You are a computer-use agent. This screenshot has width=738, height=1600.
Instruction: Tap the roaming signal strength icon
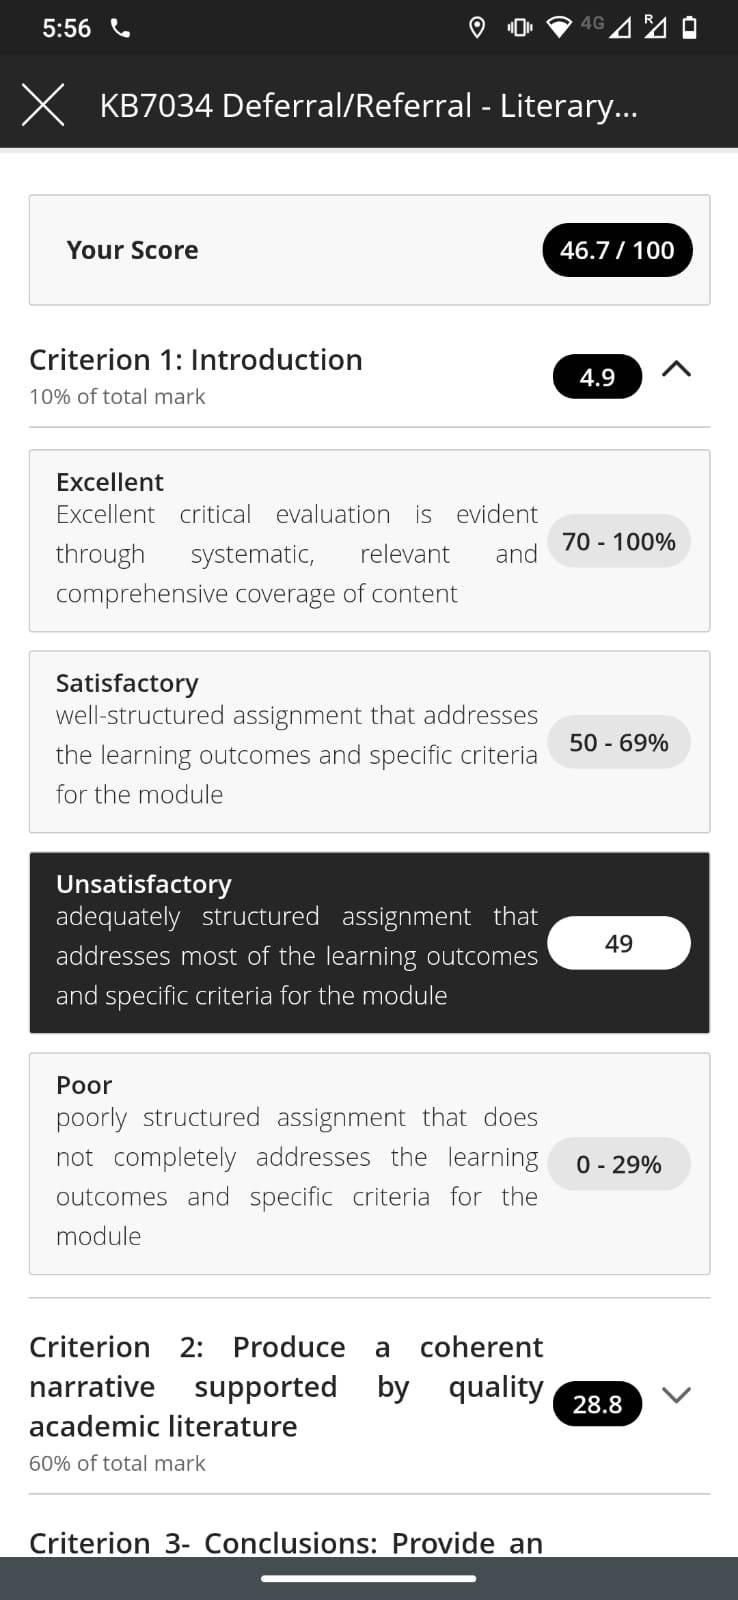coord(654,27)
